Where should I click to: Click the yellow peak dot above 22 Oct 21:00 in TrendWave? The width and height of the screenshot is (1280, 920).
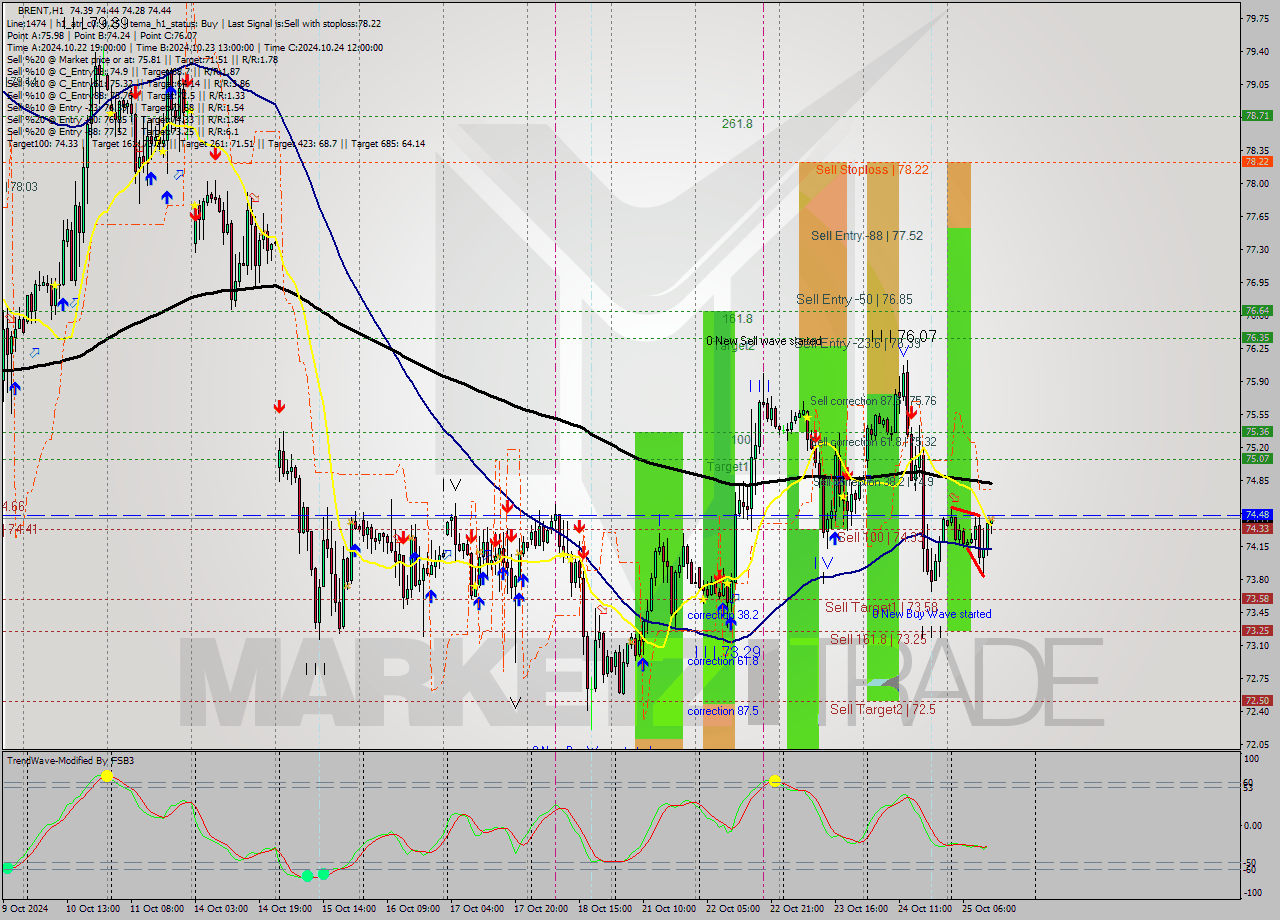coord(774,781)
